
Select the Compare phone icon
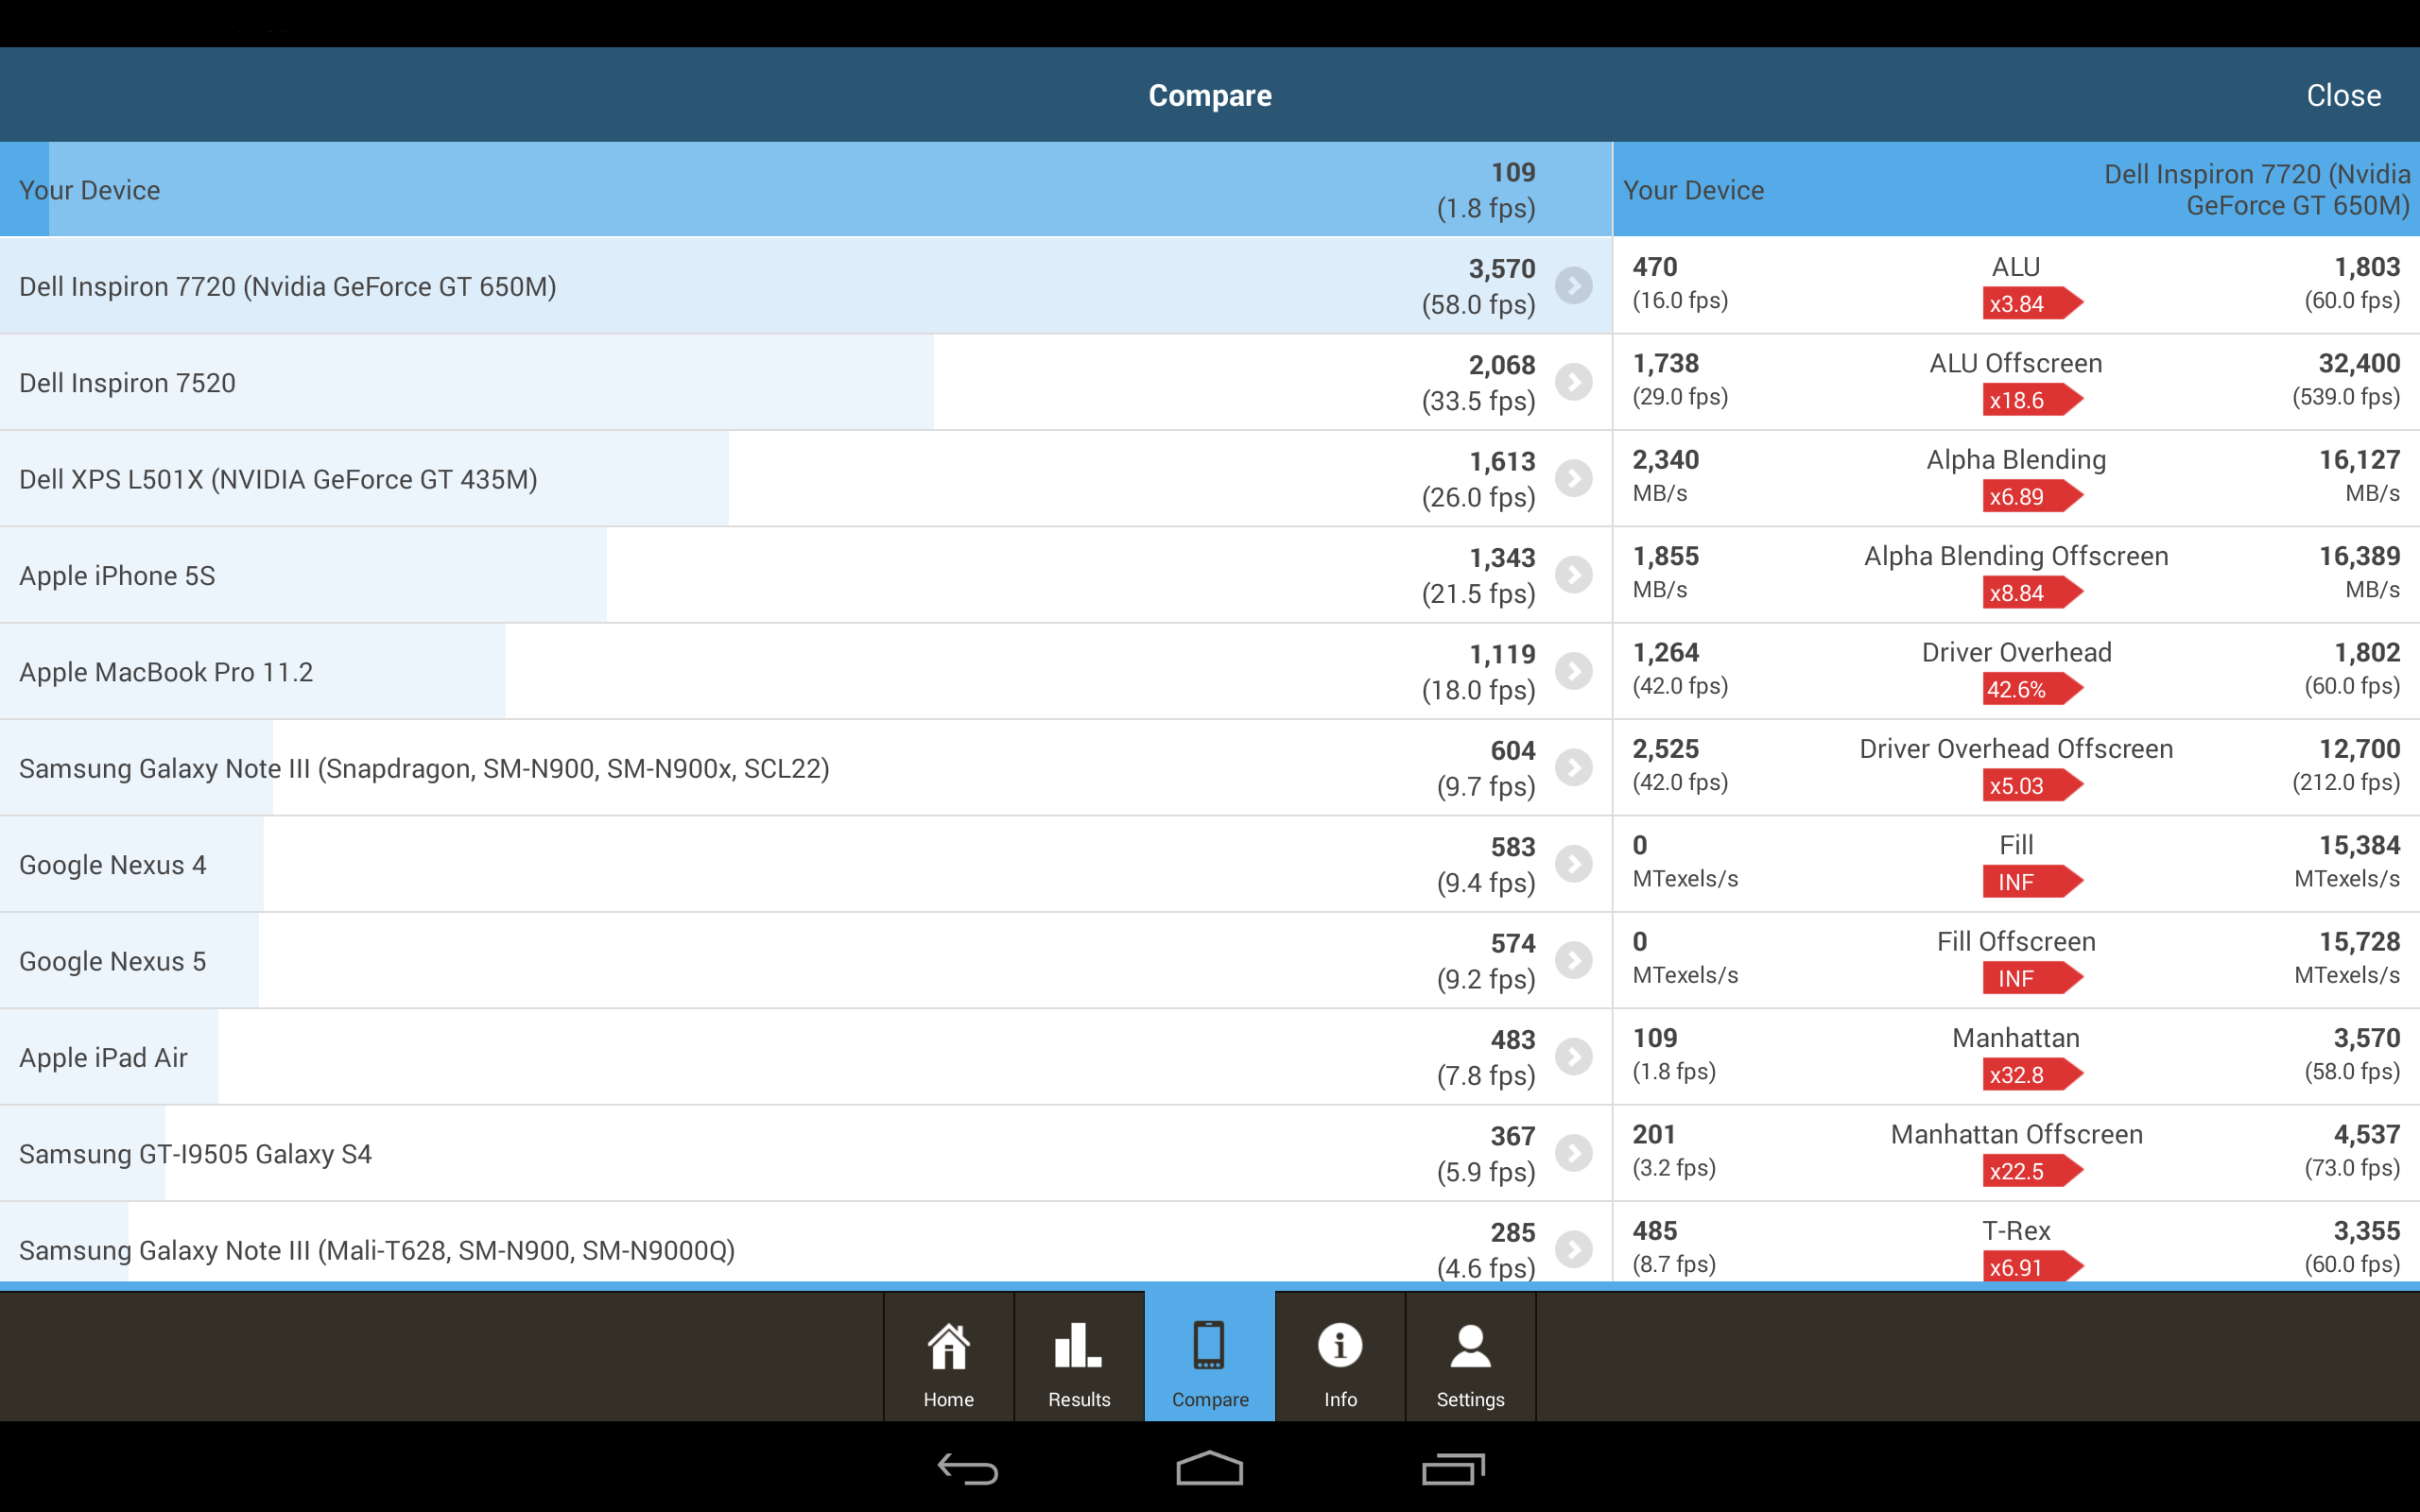point(1209,1356)
